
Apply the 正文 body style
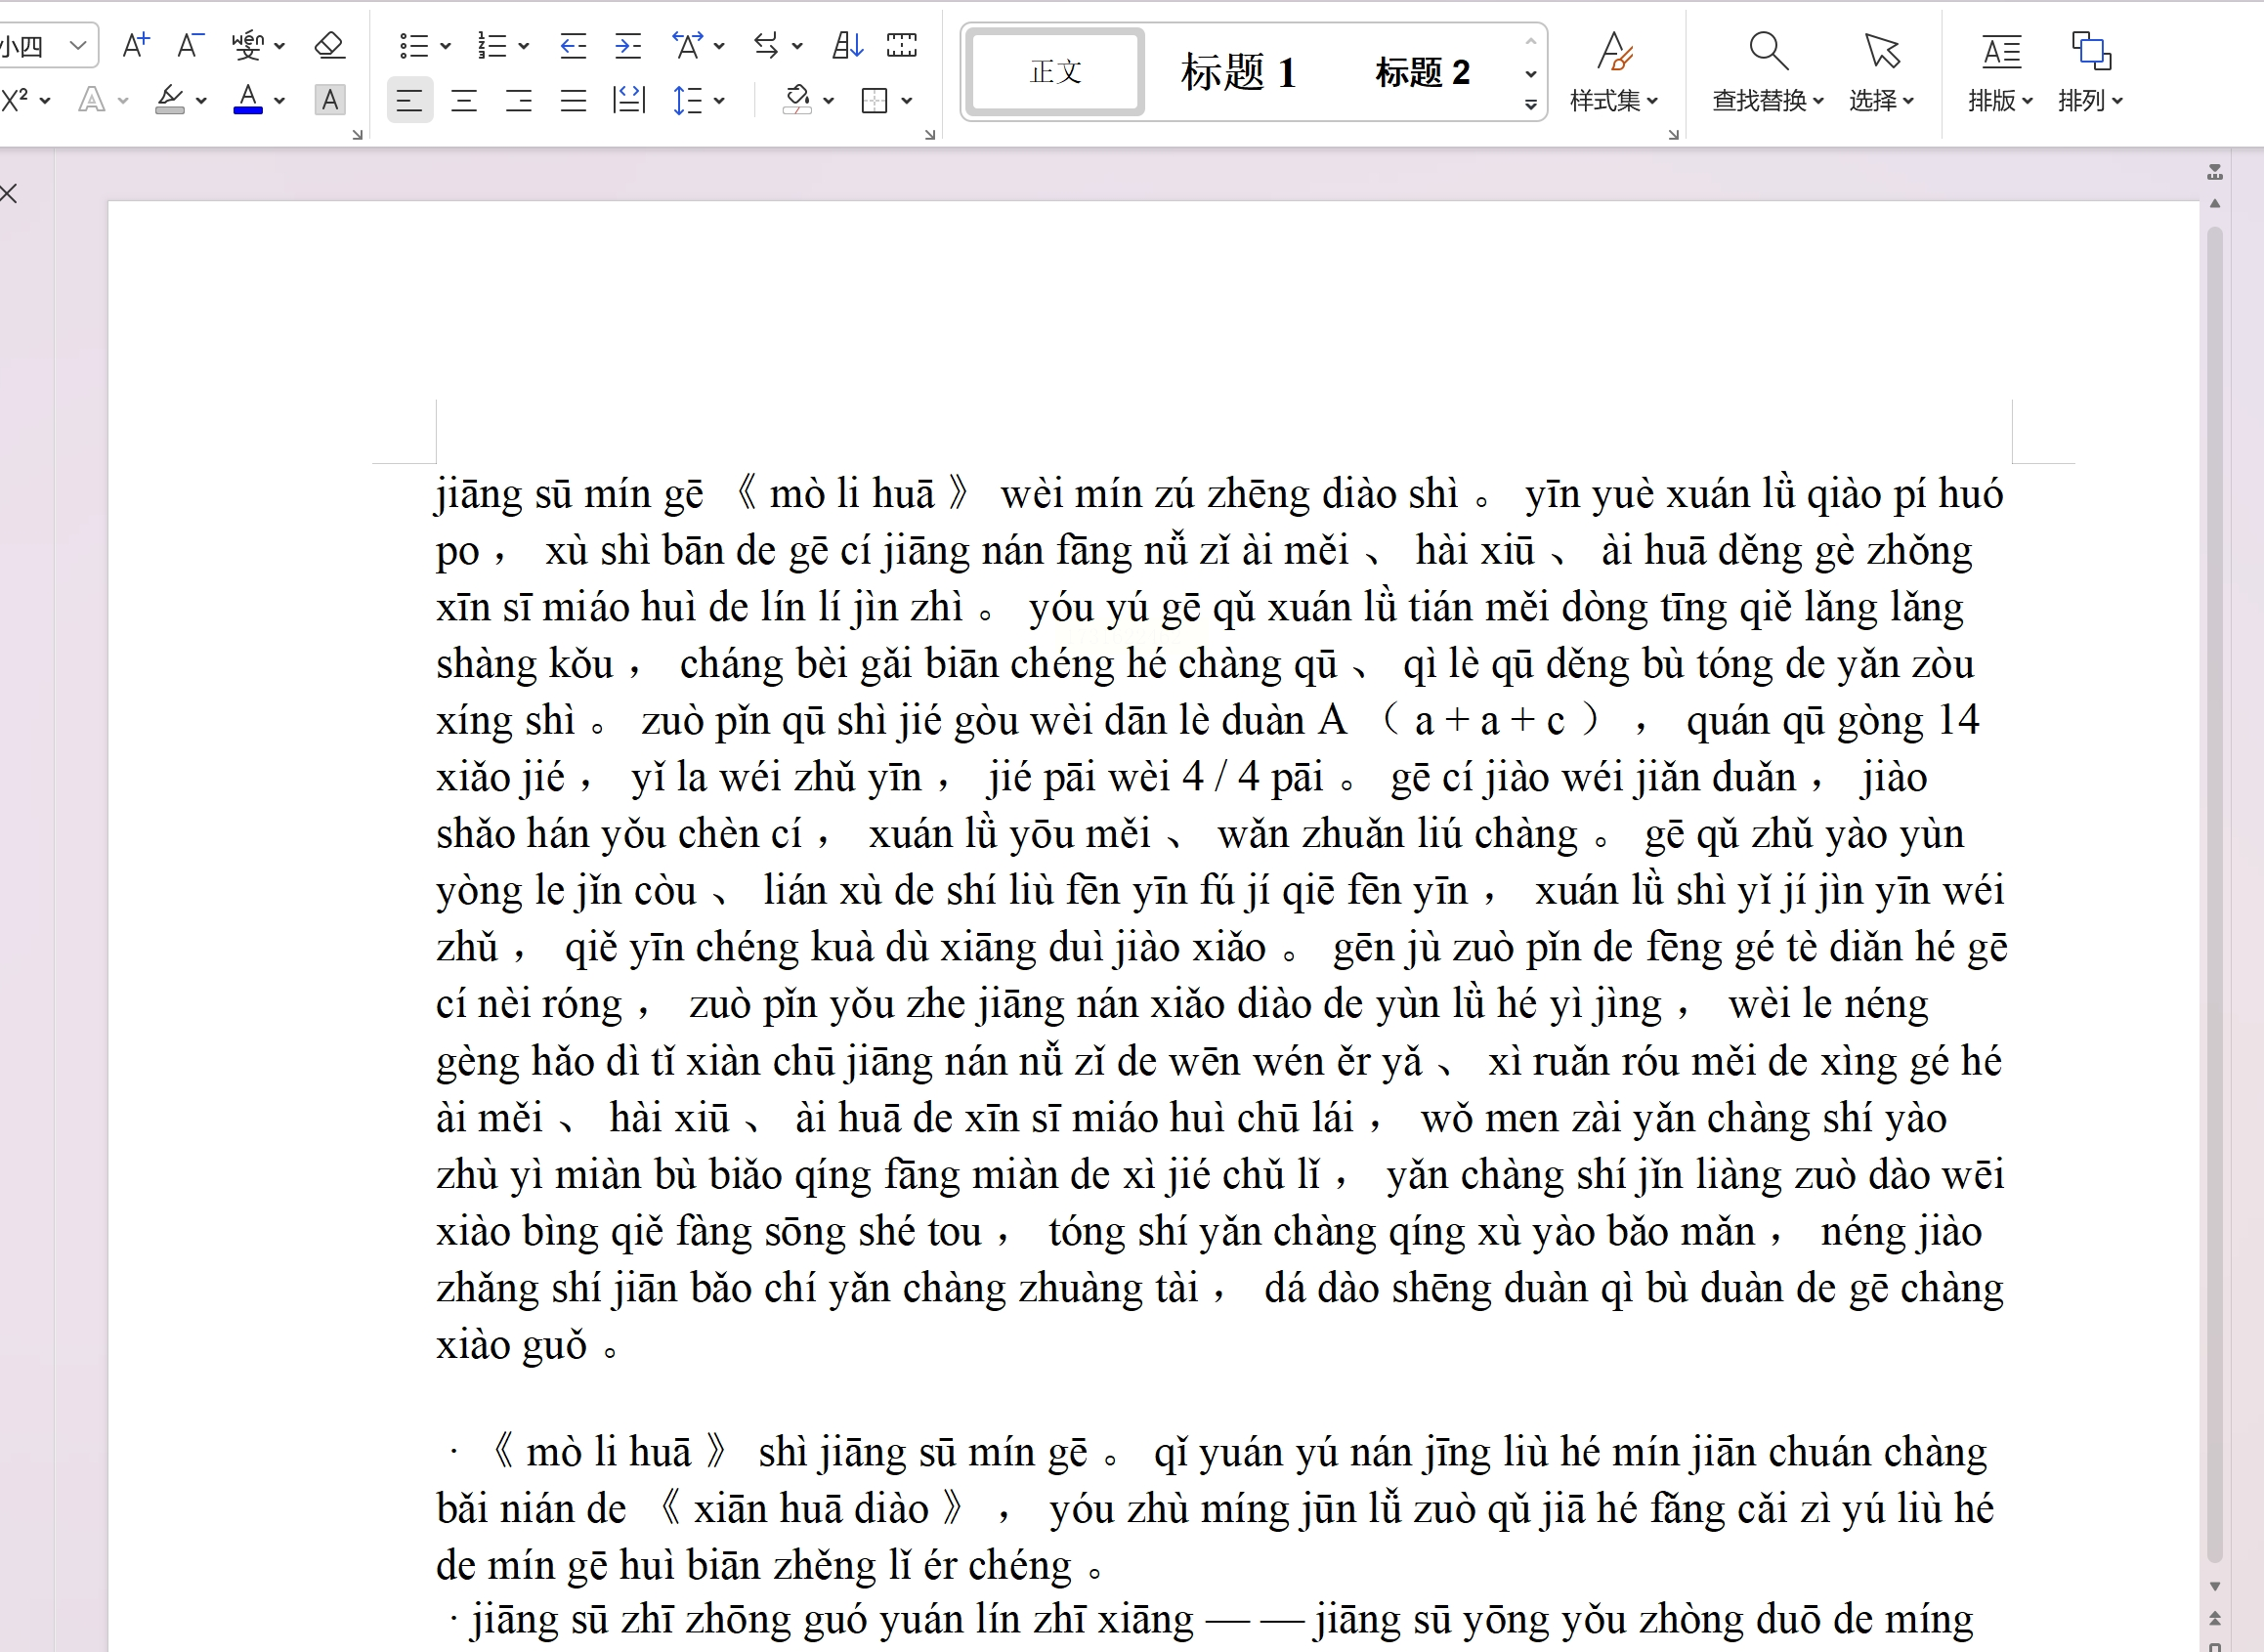pos(1056,72)
